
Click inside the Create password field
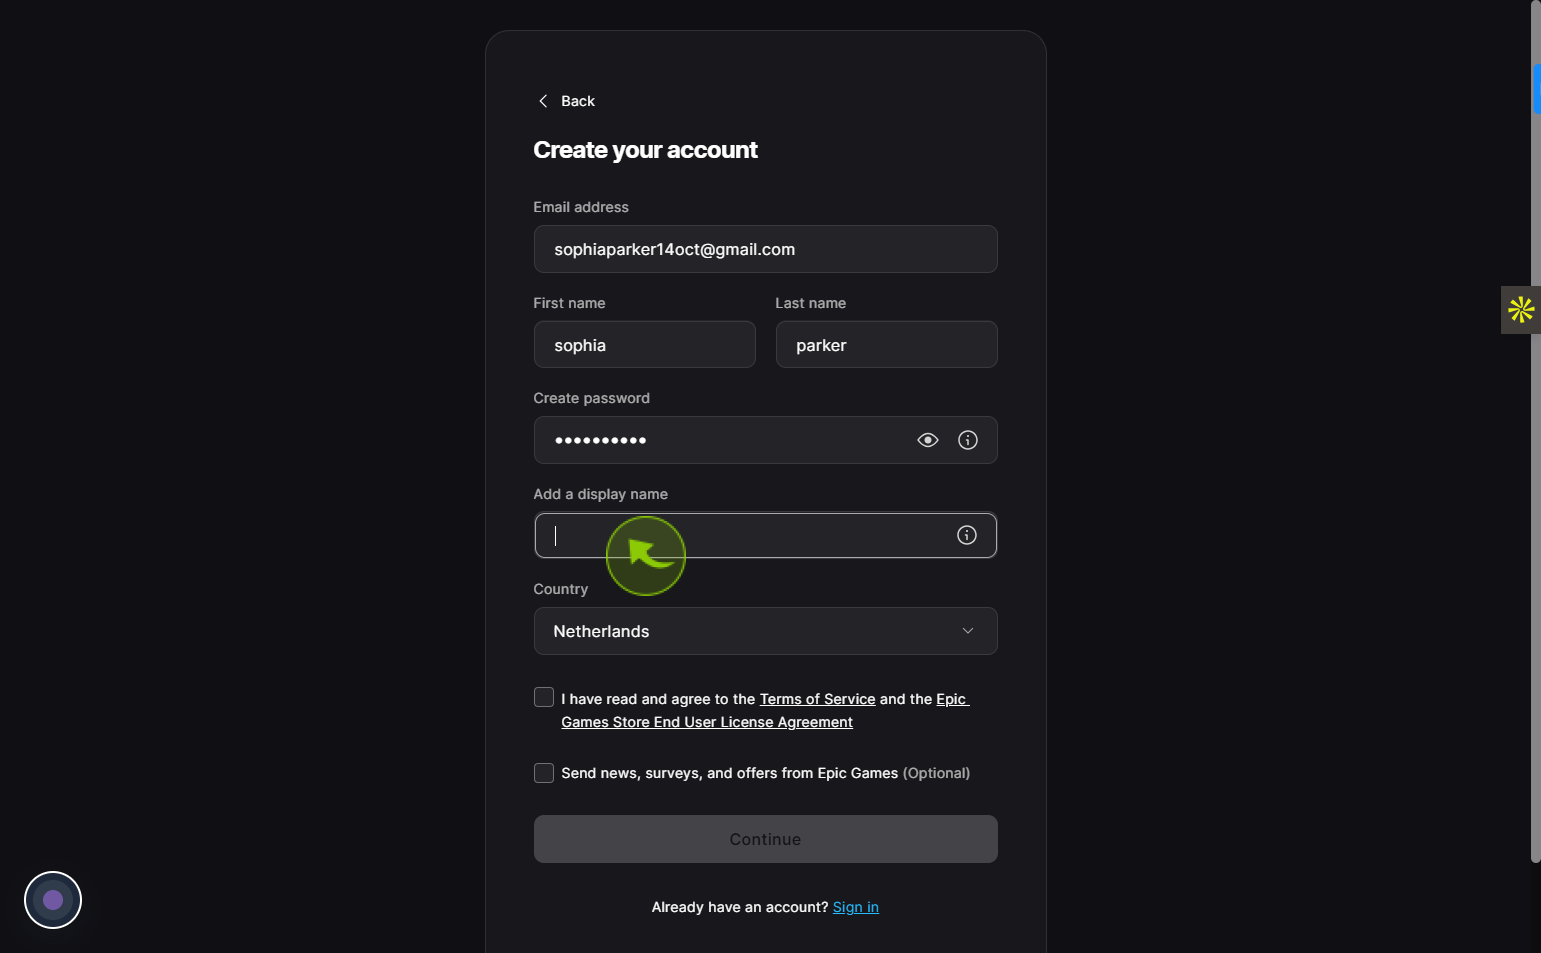(x=720, y=440)
